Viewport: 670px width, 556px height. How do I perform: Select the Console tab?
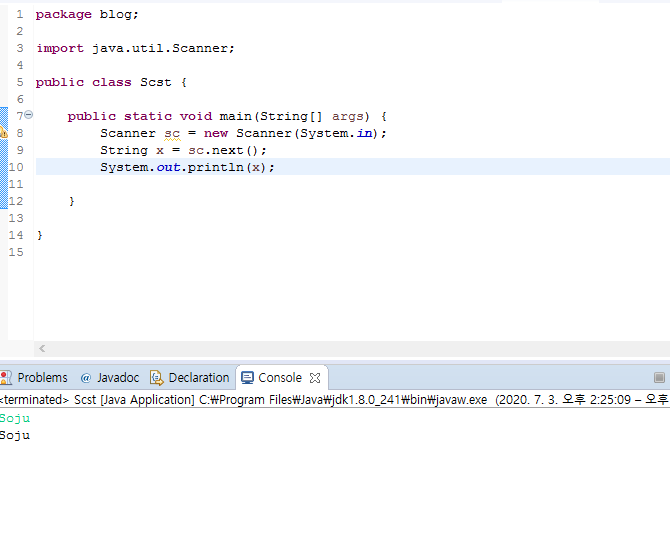[x=272, y=378]
